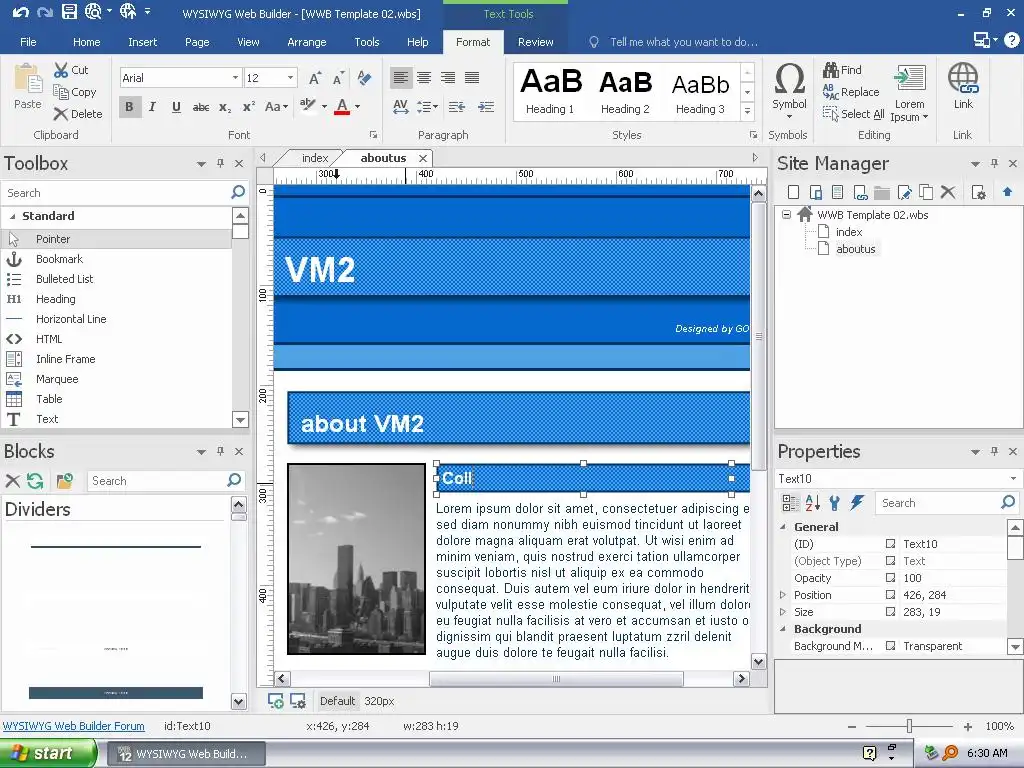The height and width of the screenshot is (768, 1024).
Task: Open the Arrange ribbon tab
Action: coord(306,42)
